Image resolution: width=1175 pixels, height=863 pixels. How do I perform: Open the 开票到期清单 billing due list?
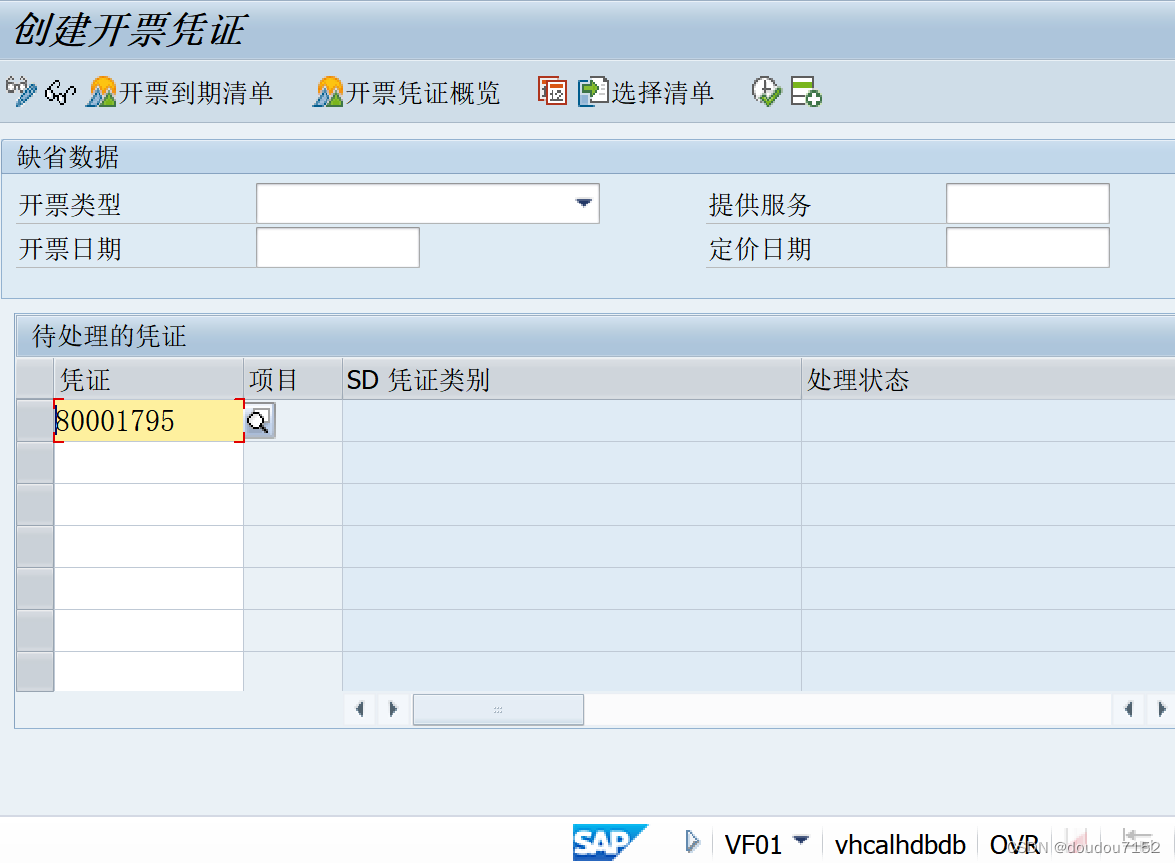182,92
